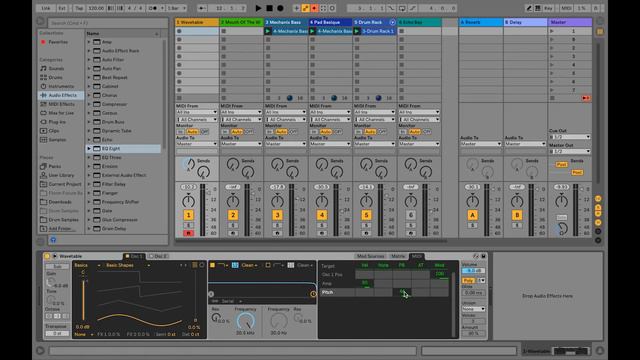Open the Master Out dropdown
This screenshot has height=360, width=640.
[570, 151]
